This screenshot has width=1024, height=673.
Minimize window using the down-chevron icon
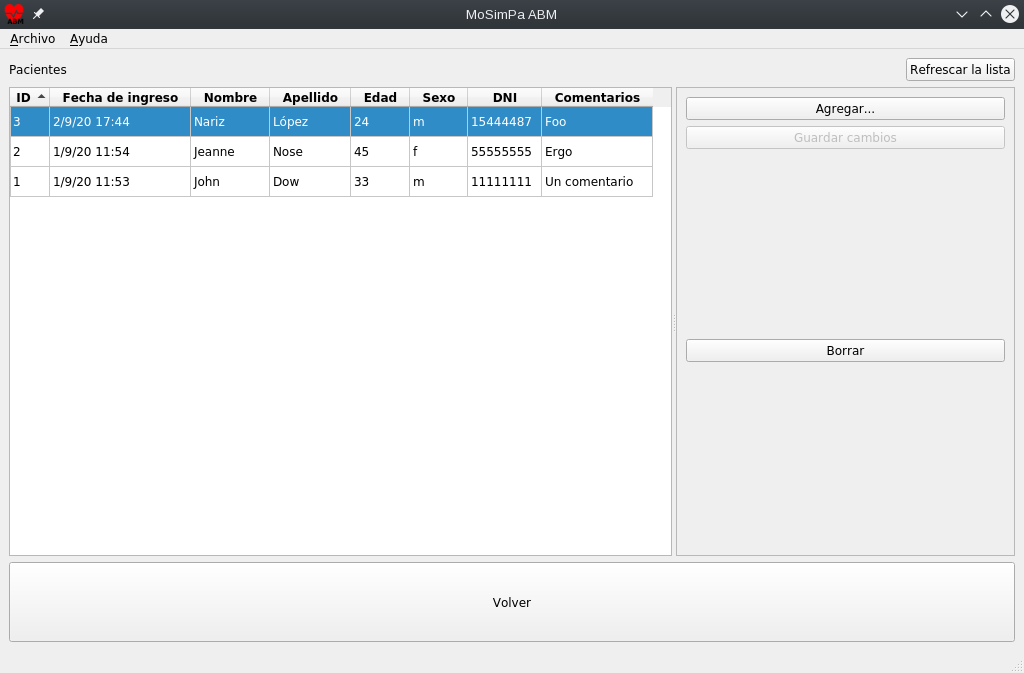click(x=962, y=14)
